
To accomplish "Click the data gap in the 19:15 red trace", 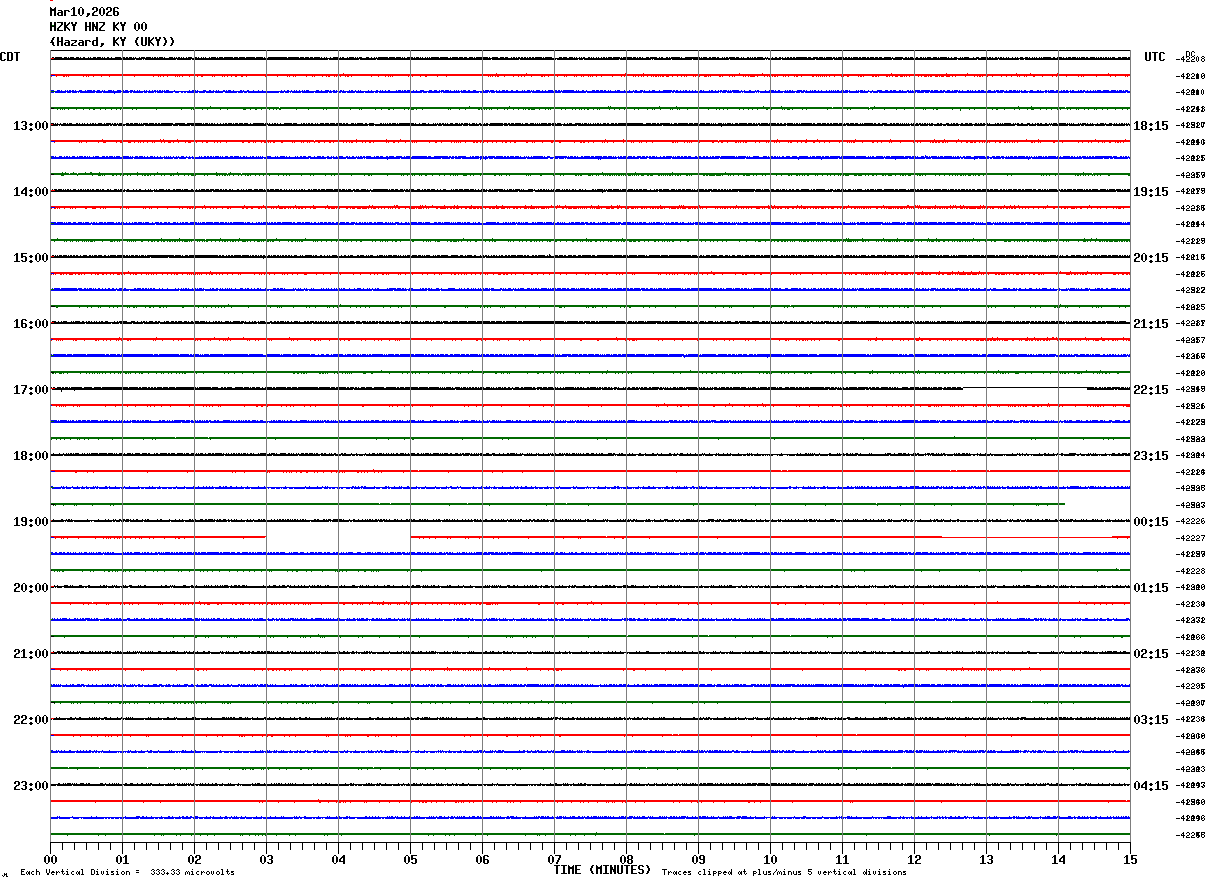I will tap(338, 538).
